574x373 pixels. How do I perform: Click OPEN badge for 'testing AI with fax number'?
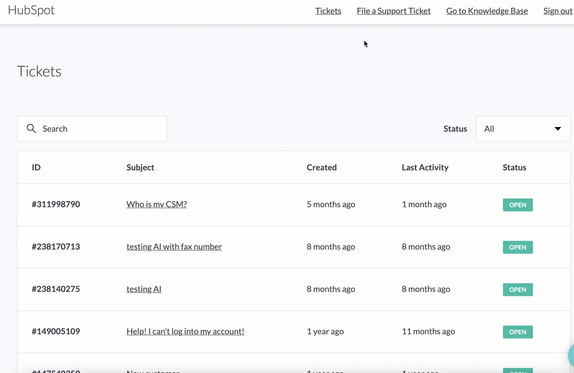pos(518,247)
